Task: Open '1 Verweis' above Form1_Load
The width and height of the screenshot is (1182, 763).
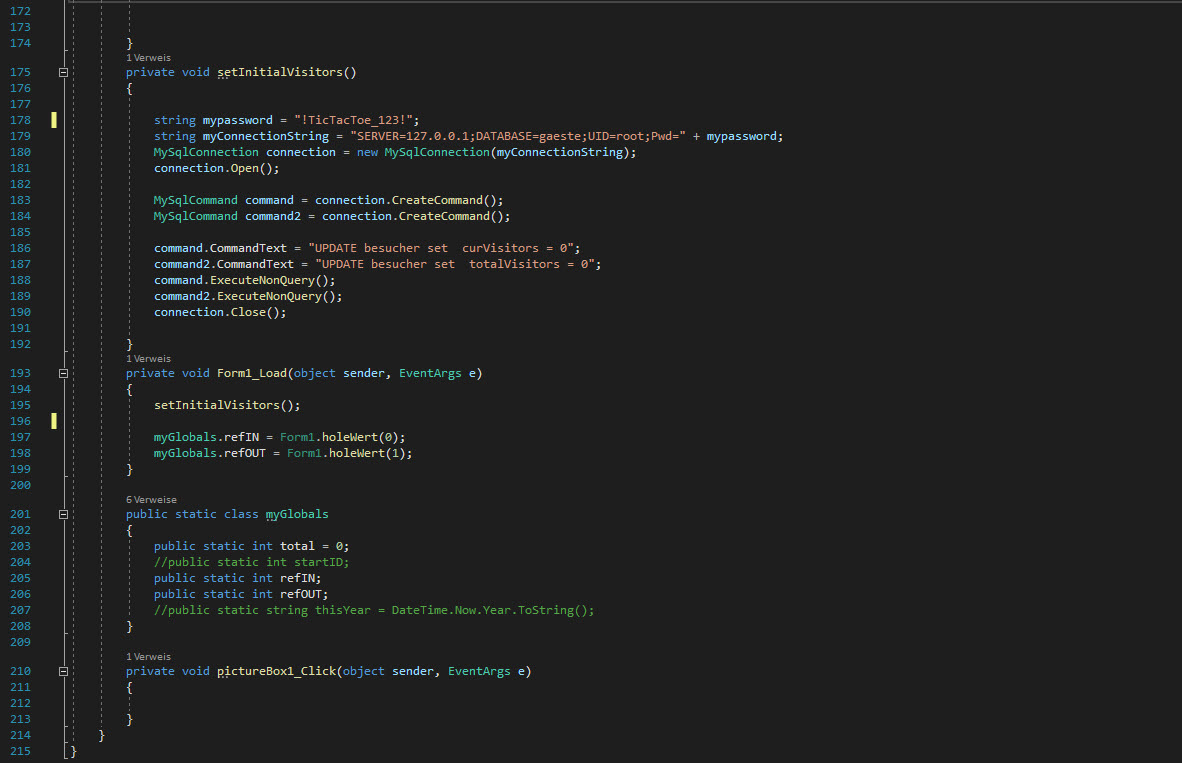Action: [x=148, y=358]
